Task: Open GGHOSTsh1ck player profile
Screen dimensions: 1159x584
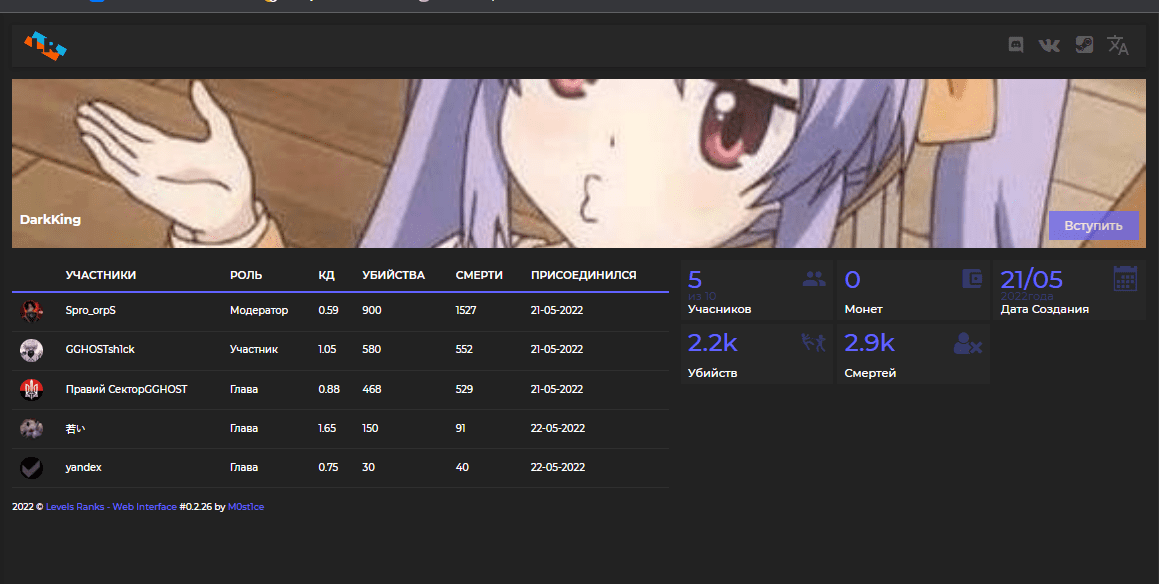Action: coord(100,350)
